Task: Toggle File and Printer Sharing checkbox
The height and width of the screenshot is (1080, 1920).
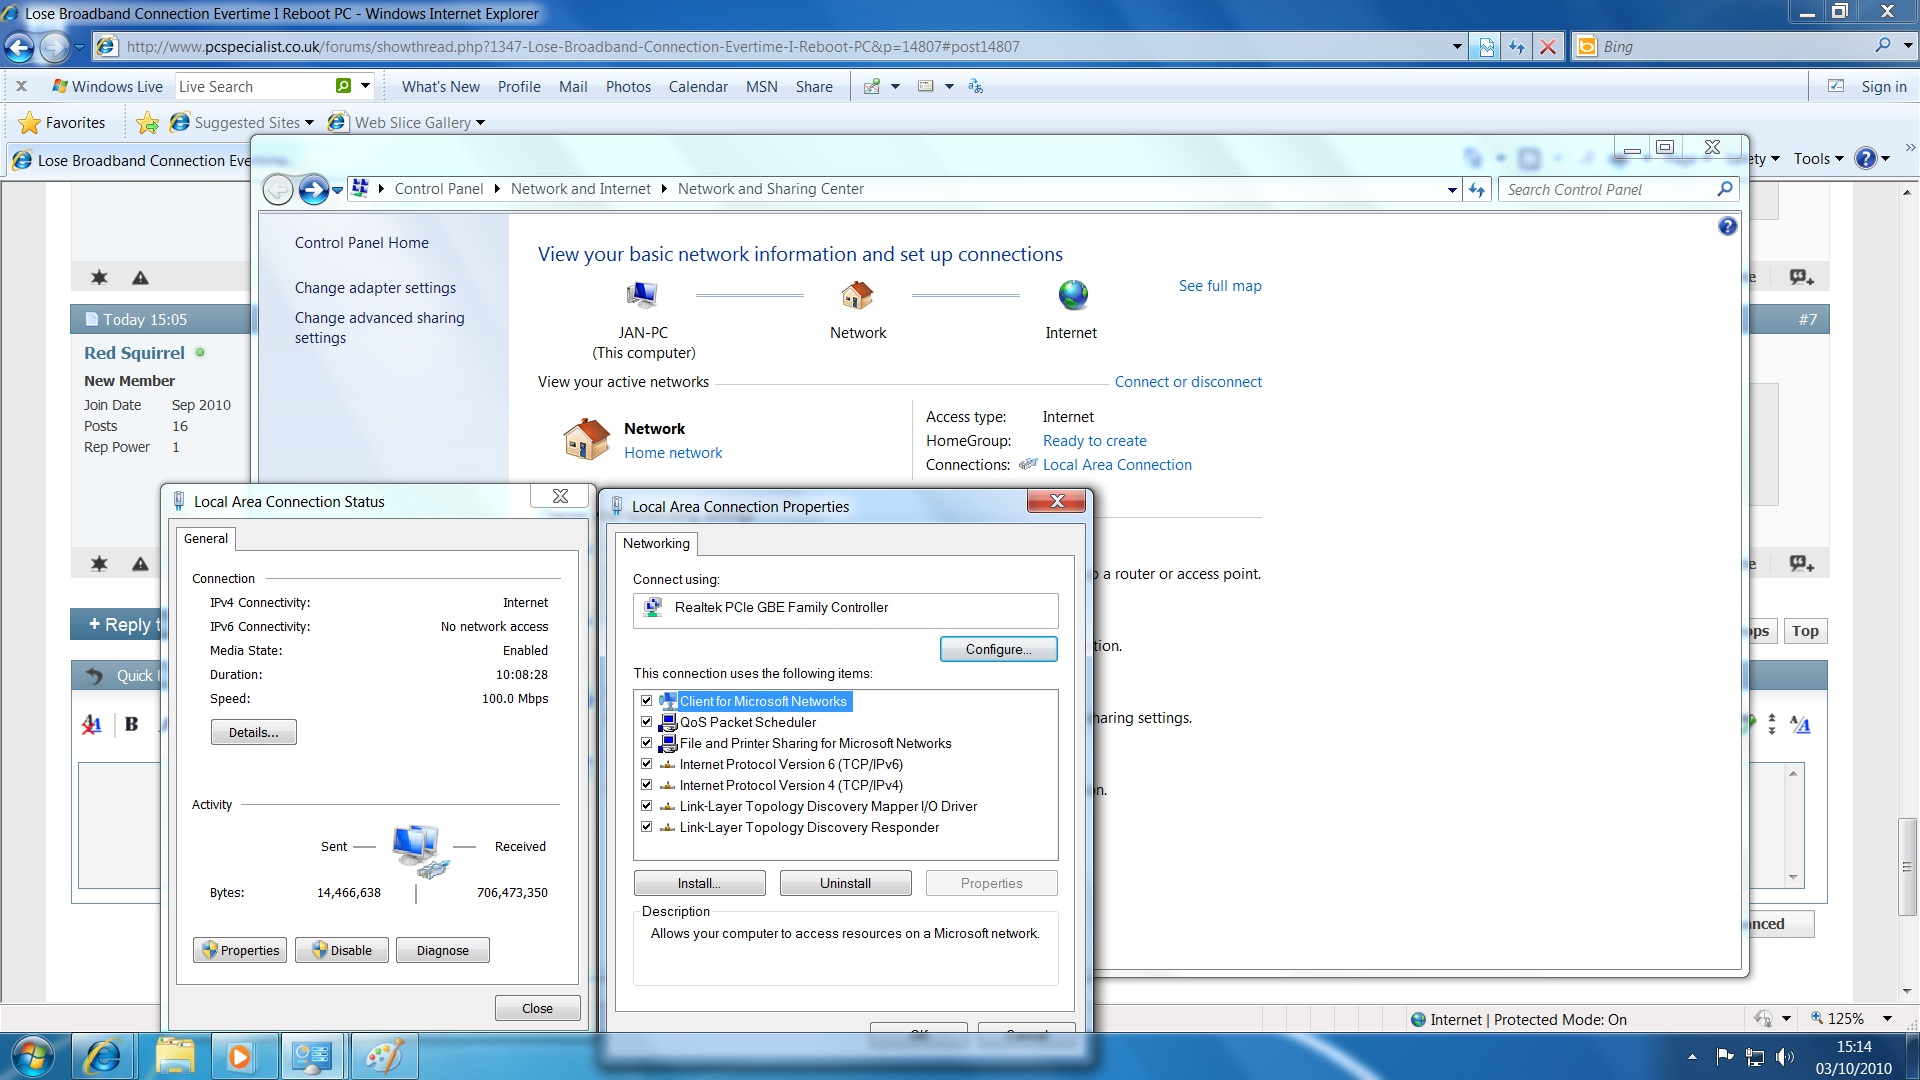Action: (647, 743)
